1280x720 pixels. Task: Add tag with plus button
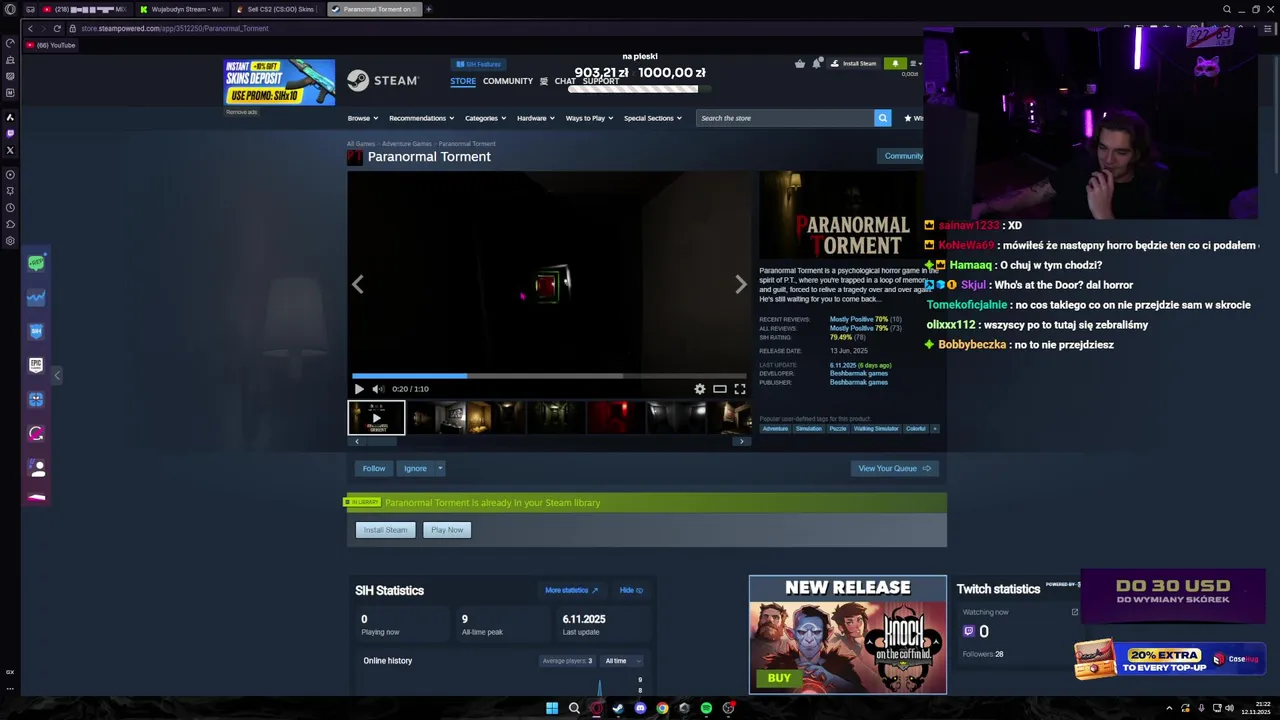[x=935, y=429]
